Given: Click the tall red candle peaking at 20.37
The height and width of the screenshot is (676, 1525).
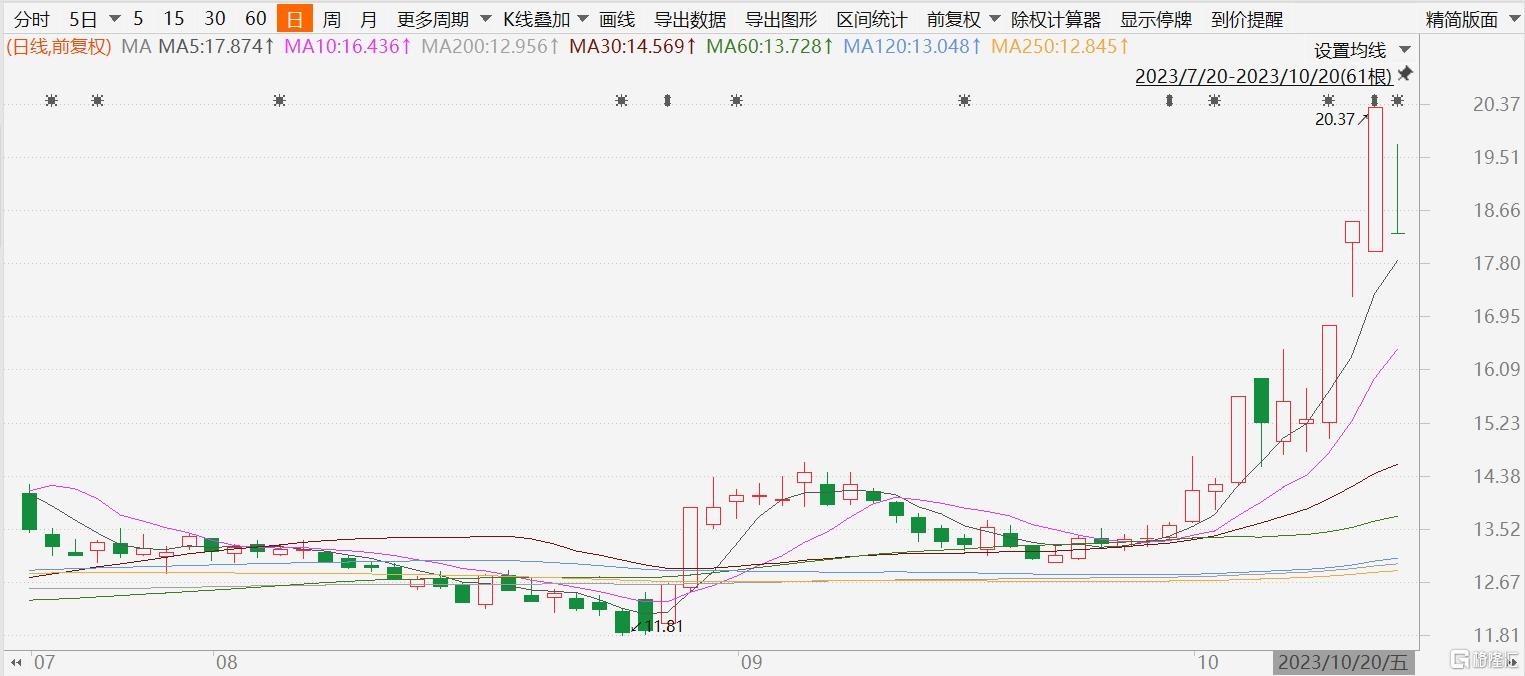Looking at the screenshot, I should point(1376,179).
